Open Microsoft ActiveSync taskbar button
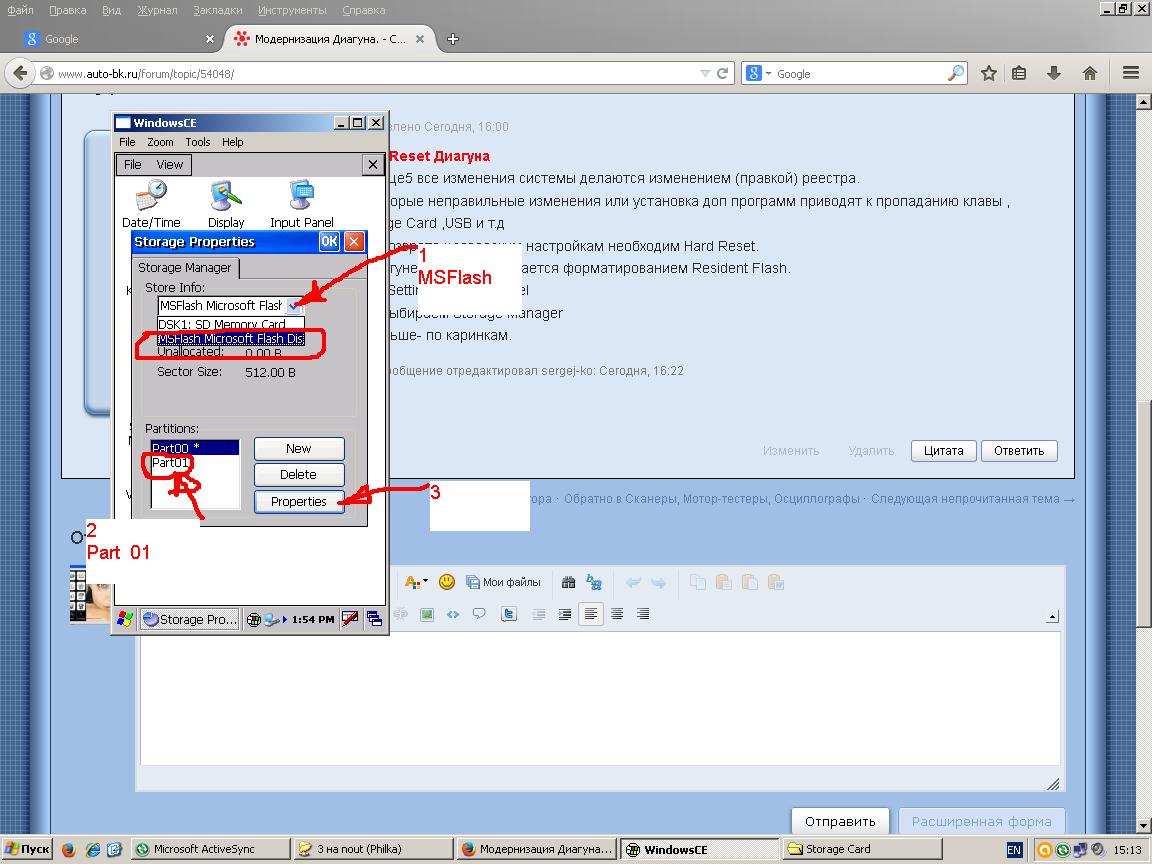 click(x=212, y=849)
